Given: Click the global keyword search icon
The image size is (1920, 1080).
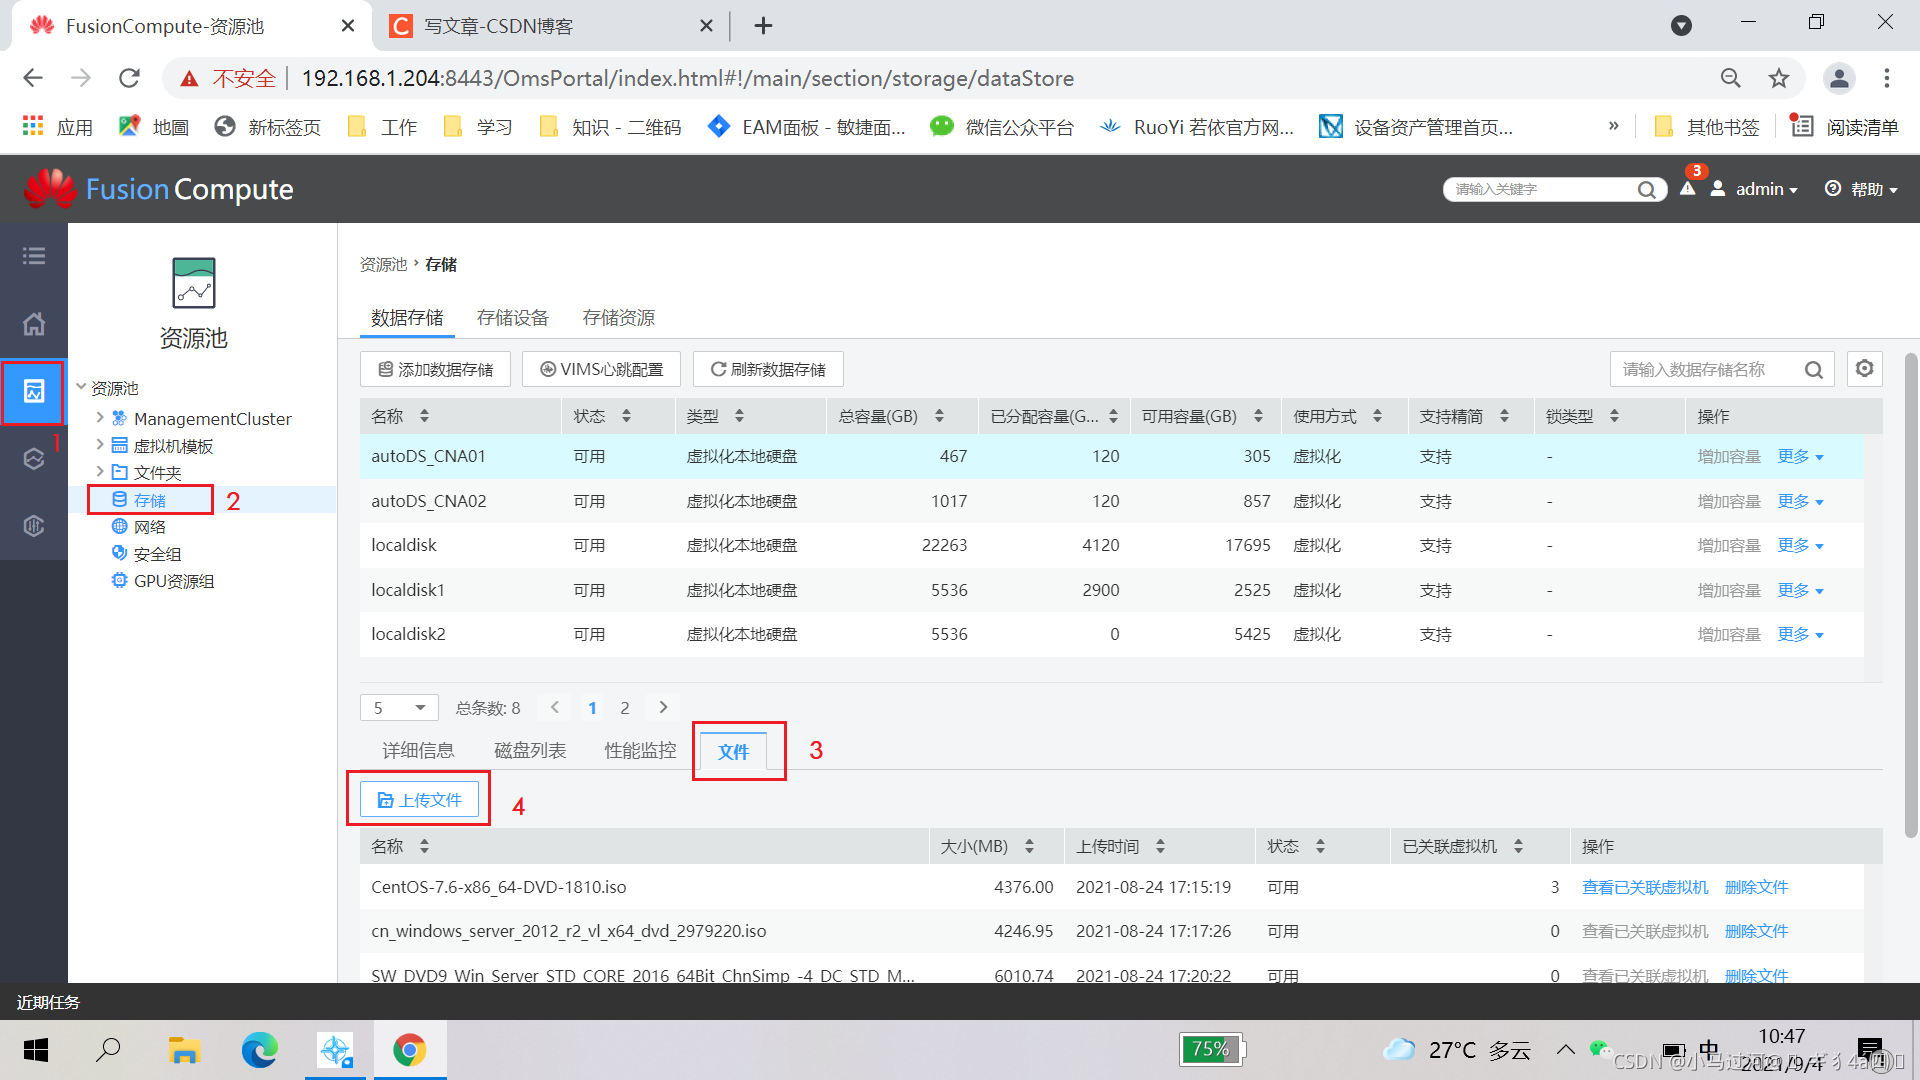Looking at the screenshot, I should [1646, 190].
